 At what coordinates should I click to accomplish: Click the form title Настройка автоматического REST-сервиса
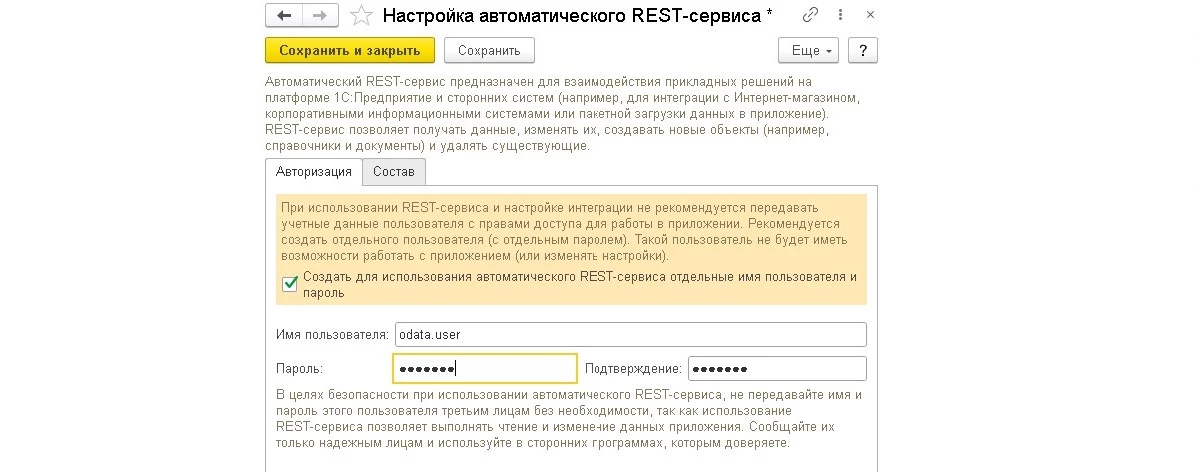[578, 16]
